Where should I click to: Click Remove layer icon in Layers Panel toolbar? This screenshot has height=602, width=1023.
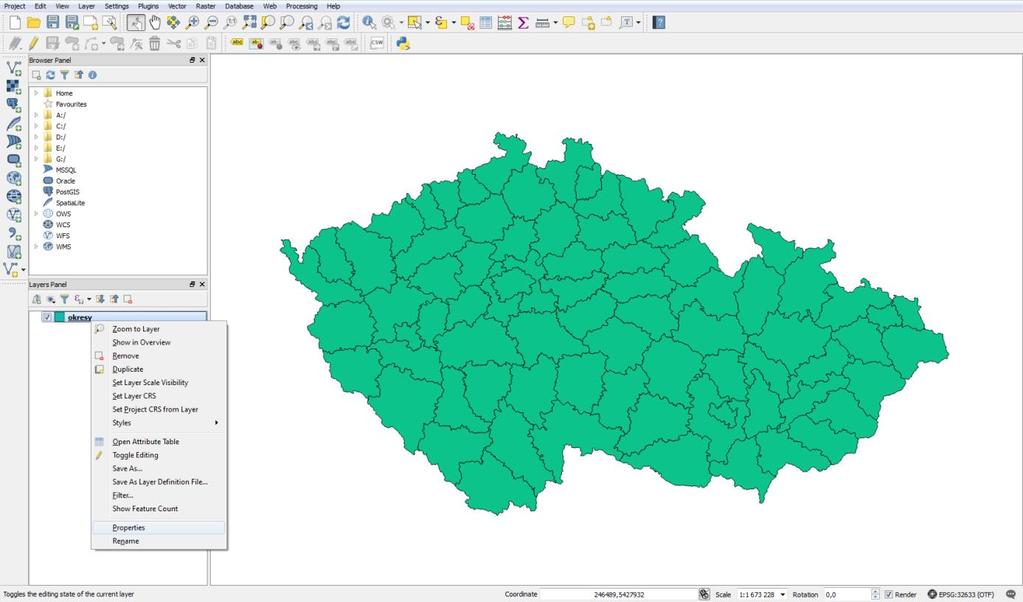(128, 299)
